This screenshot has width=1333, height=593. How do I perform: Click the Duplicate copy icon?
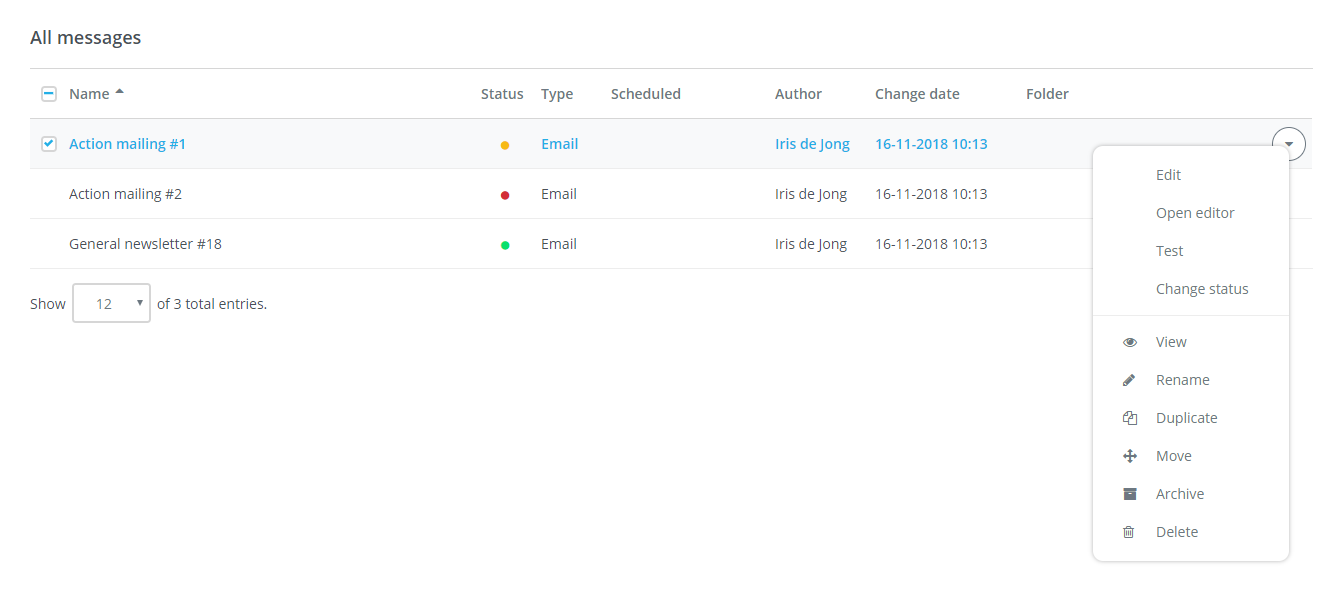point(1130,418)
